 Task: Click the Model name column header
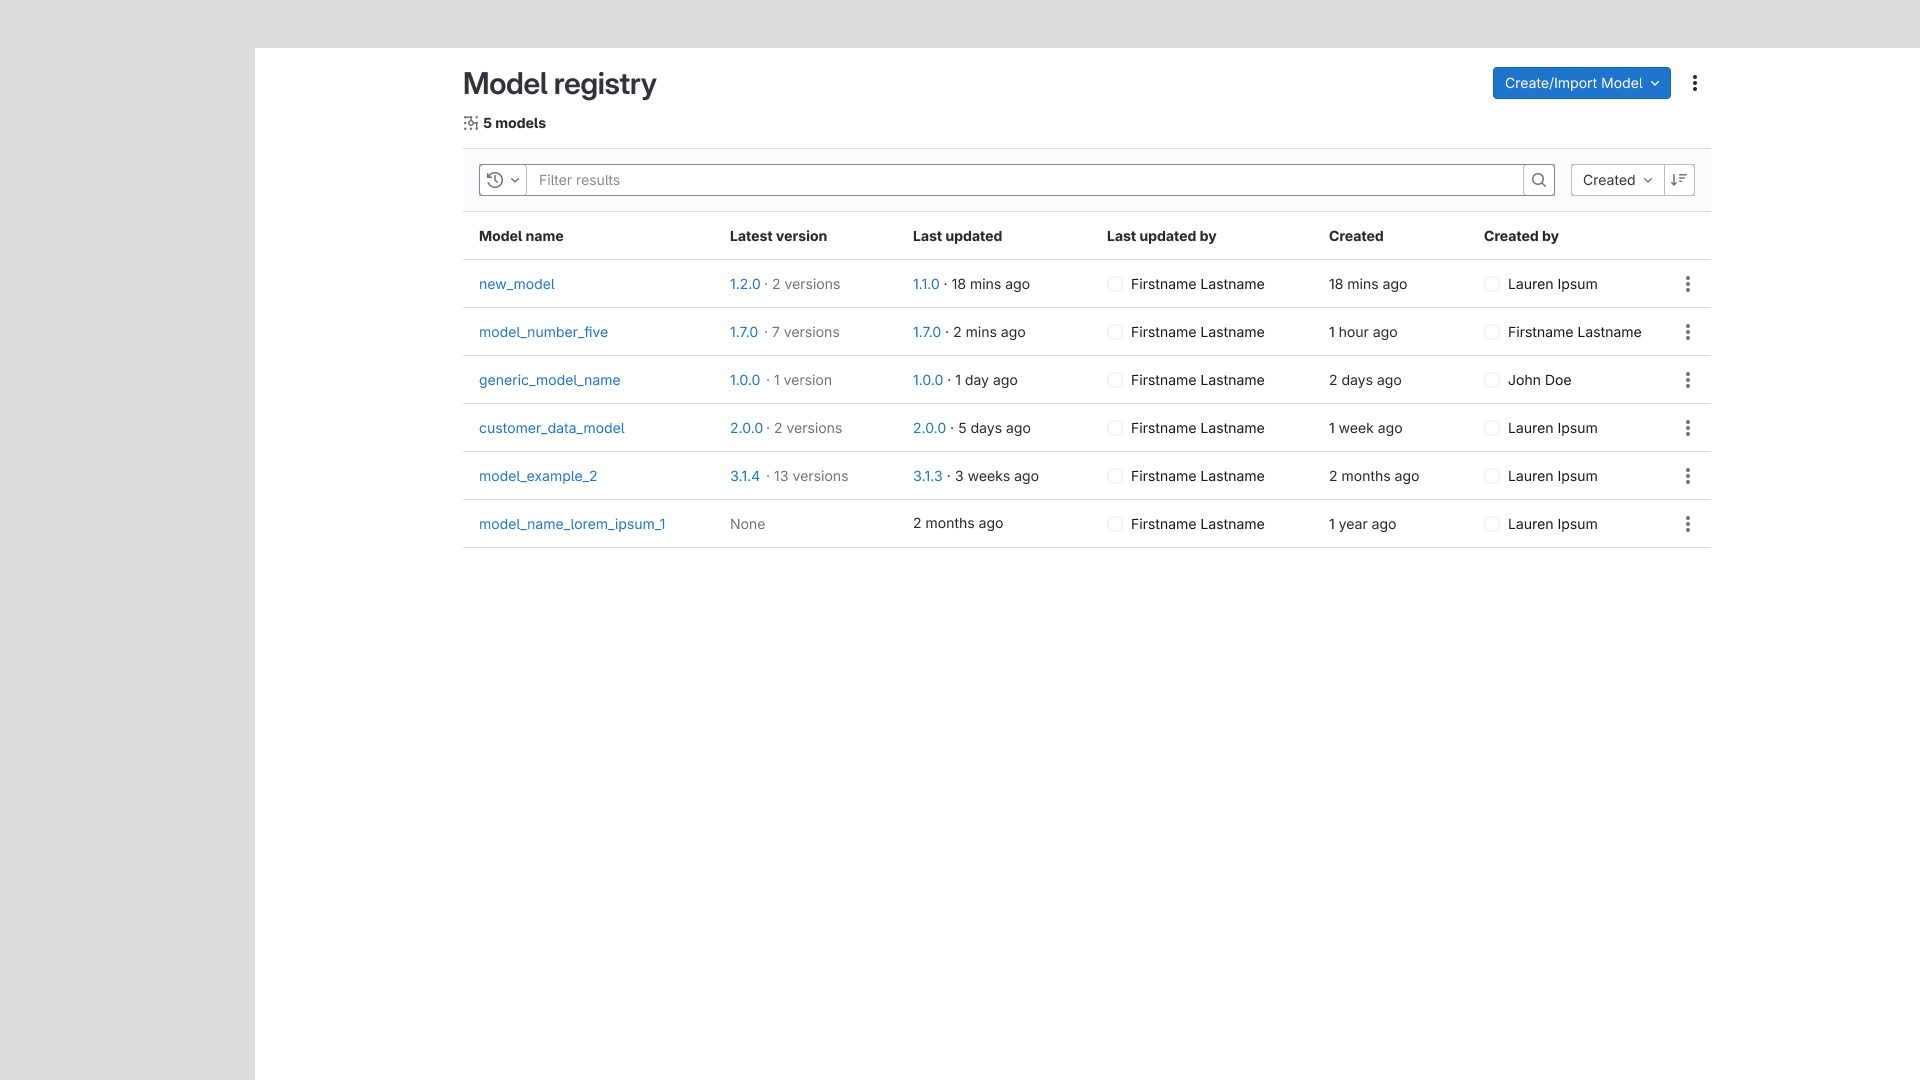pos(521,236)
